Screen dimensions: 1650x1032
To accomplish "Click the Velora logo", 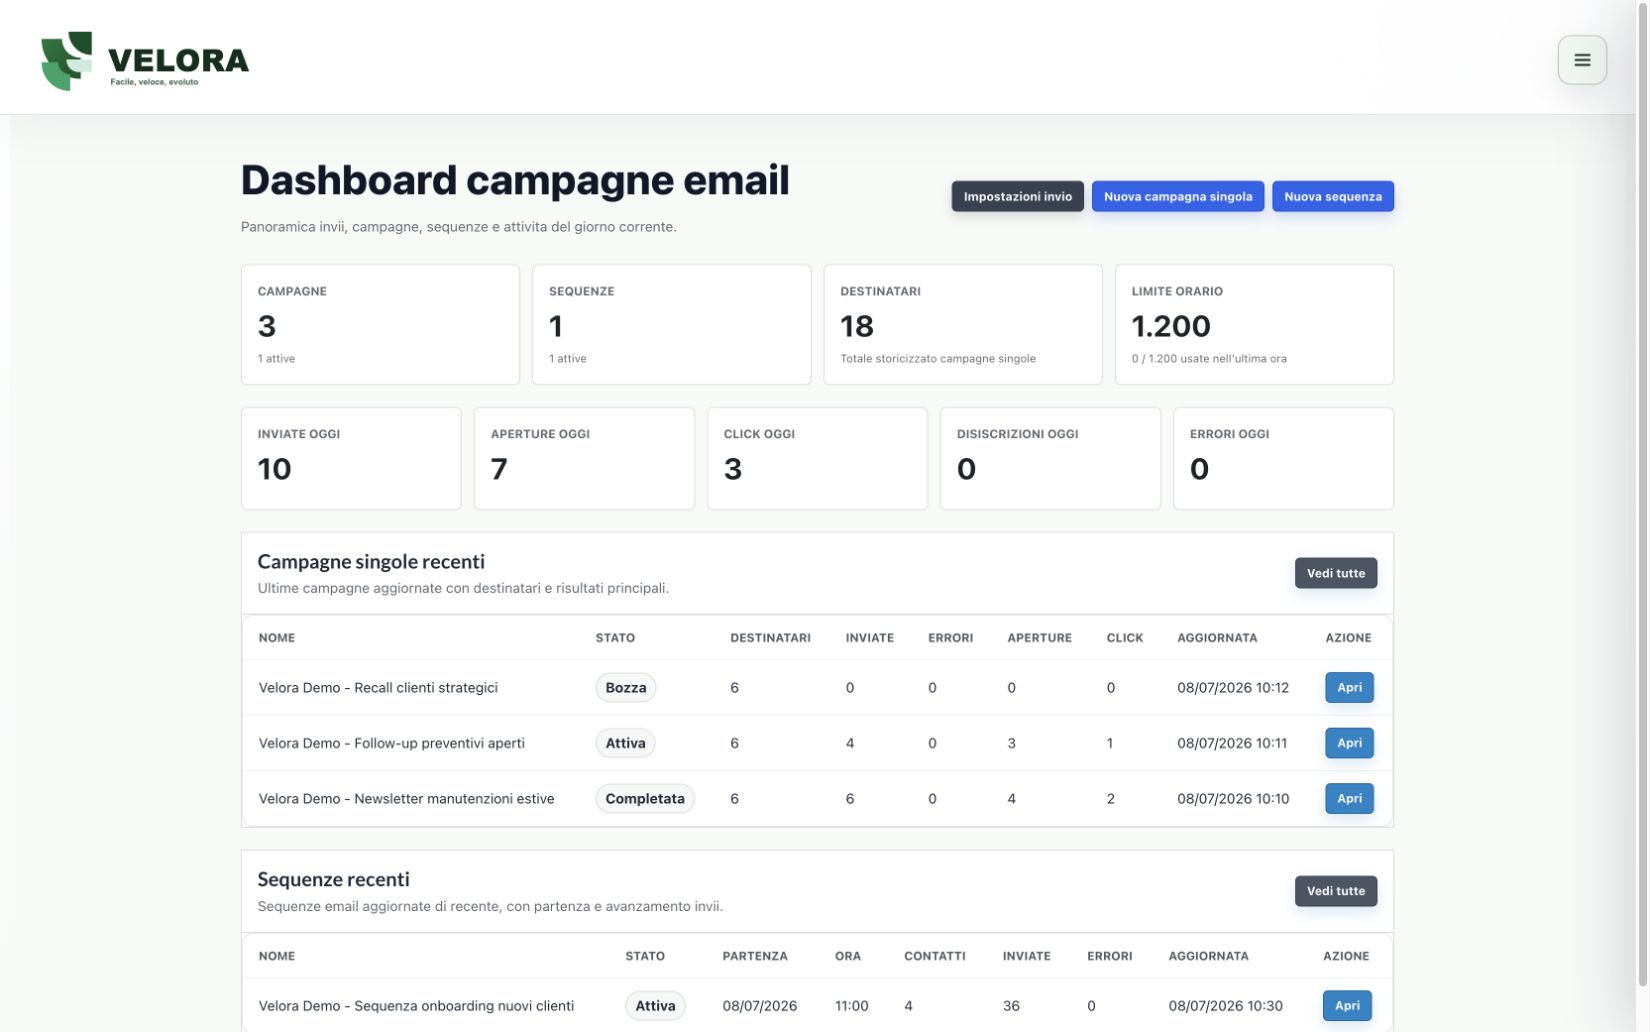I will click(145, 61).
